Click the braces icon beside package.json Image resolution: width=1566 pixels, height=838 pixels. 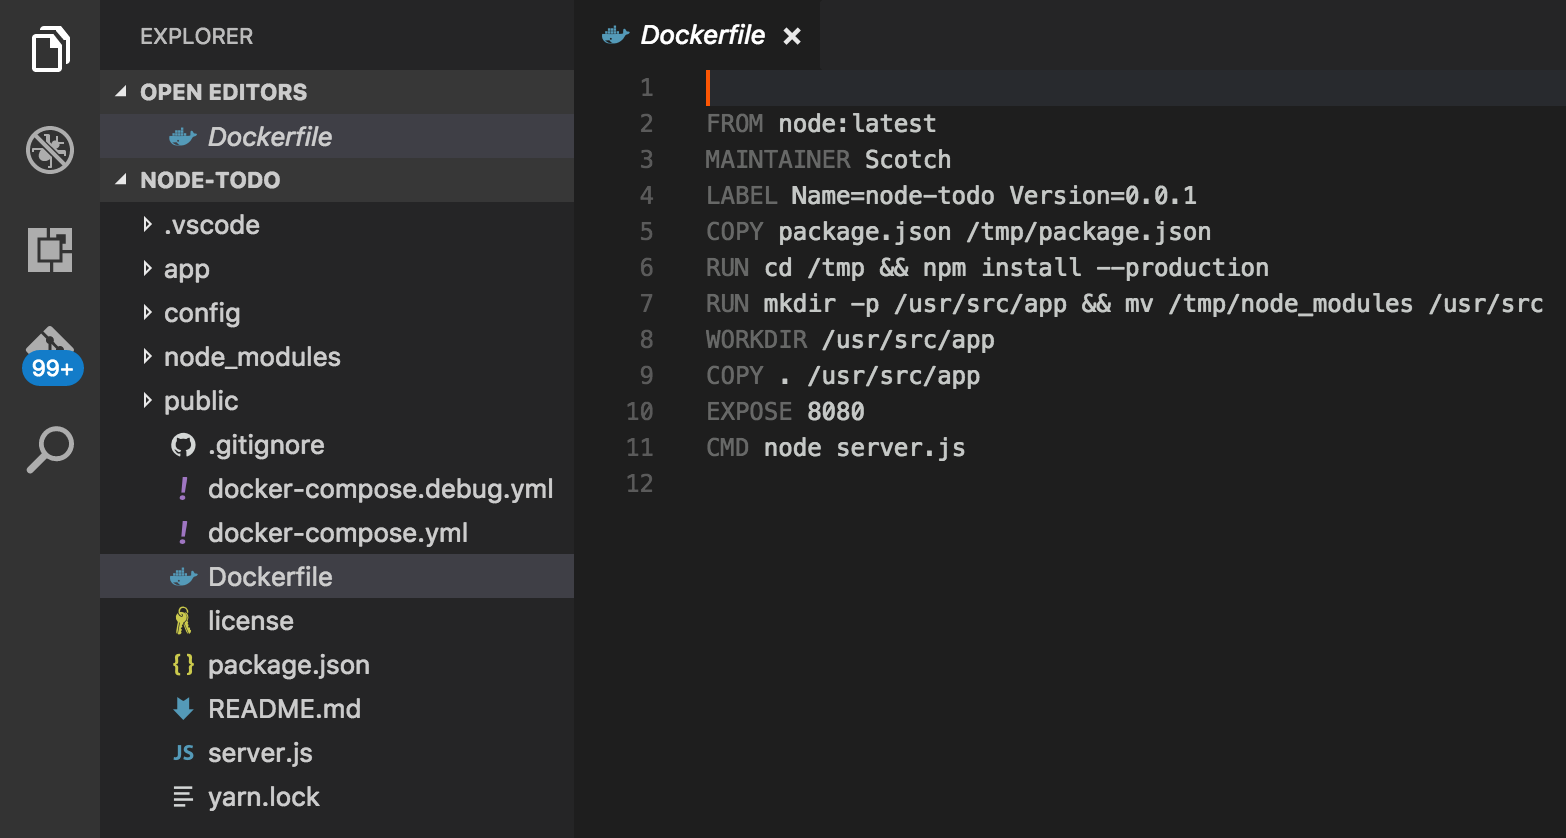pos(183,665)
